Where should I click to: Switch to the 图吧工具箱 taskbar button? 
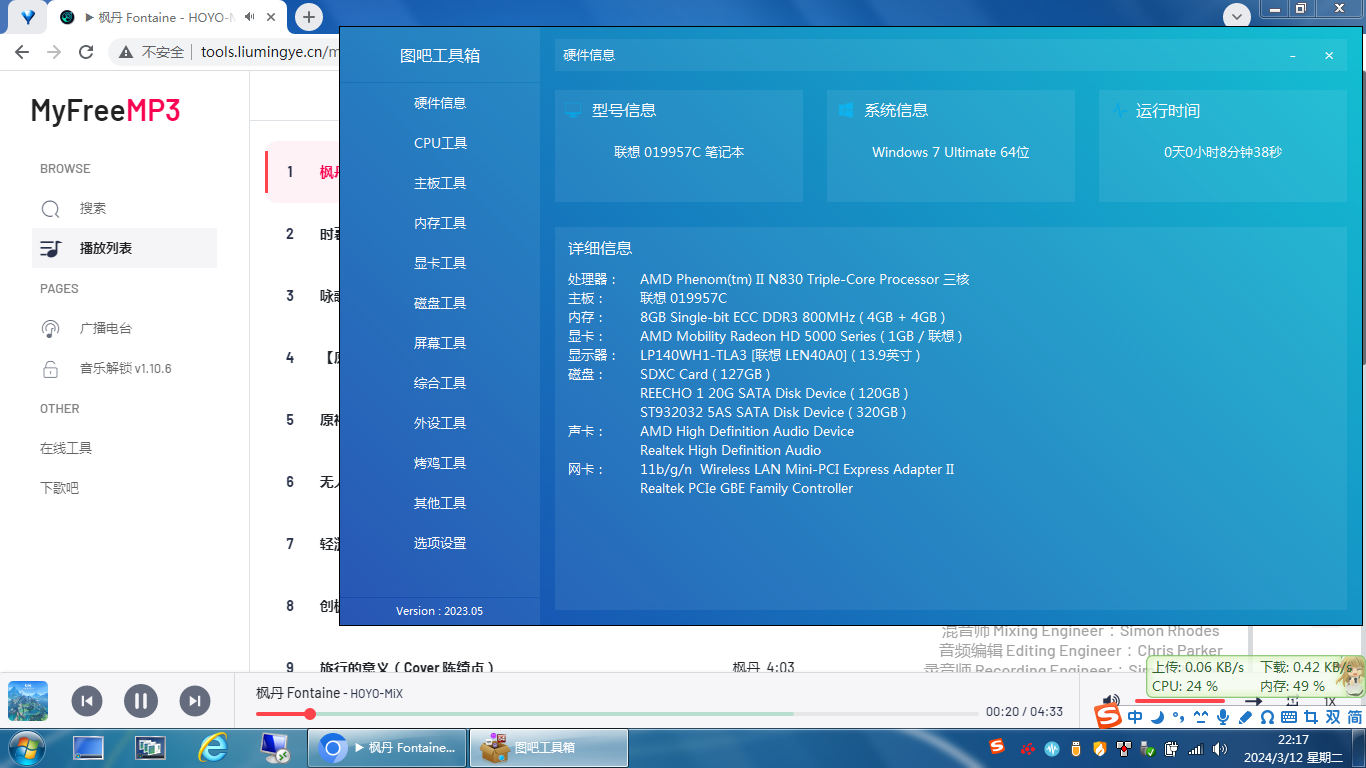click(x=549, y=747)
